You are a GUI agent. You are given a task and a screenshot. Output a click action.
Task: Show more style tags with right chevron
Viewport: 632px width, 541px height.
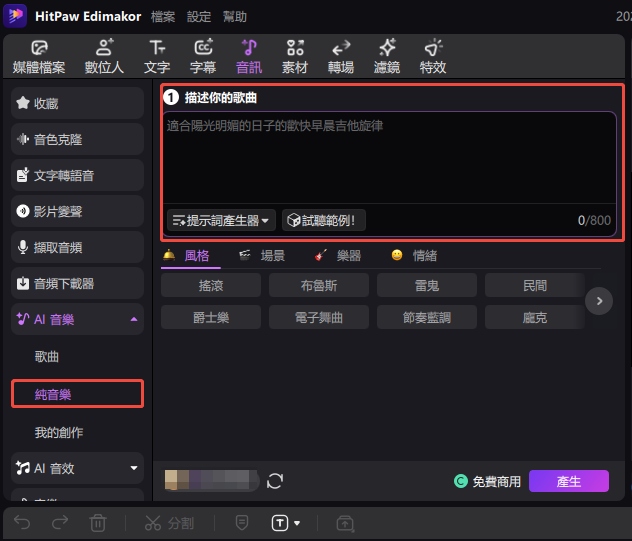[599, 301]
